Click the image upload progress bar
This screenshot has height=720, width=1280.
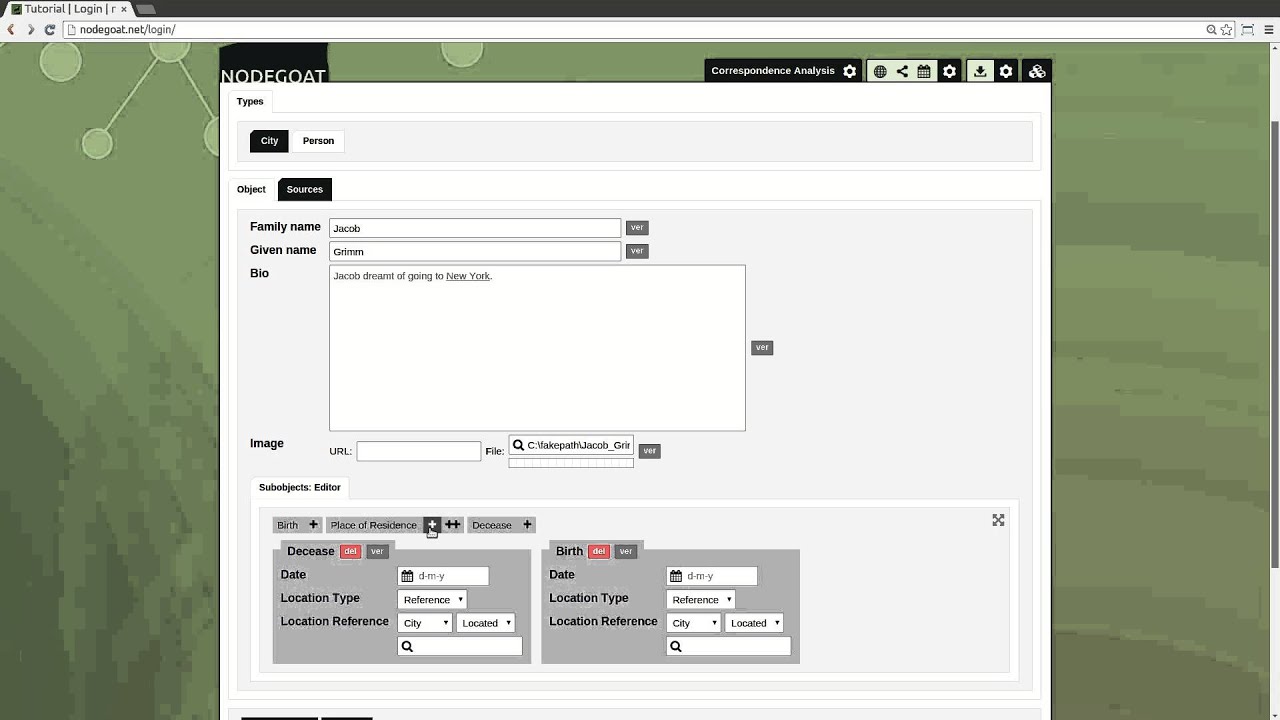coord(571,463)
